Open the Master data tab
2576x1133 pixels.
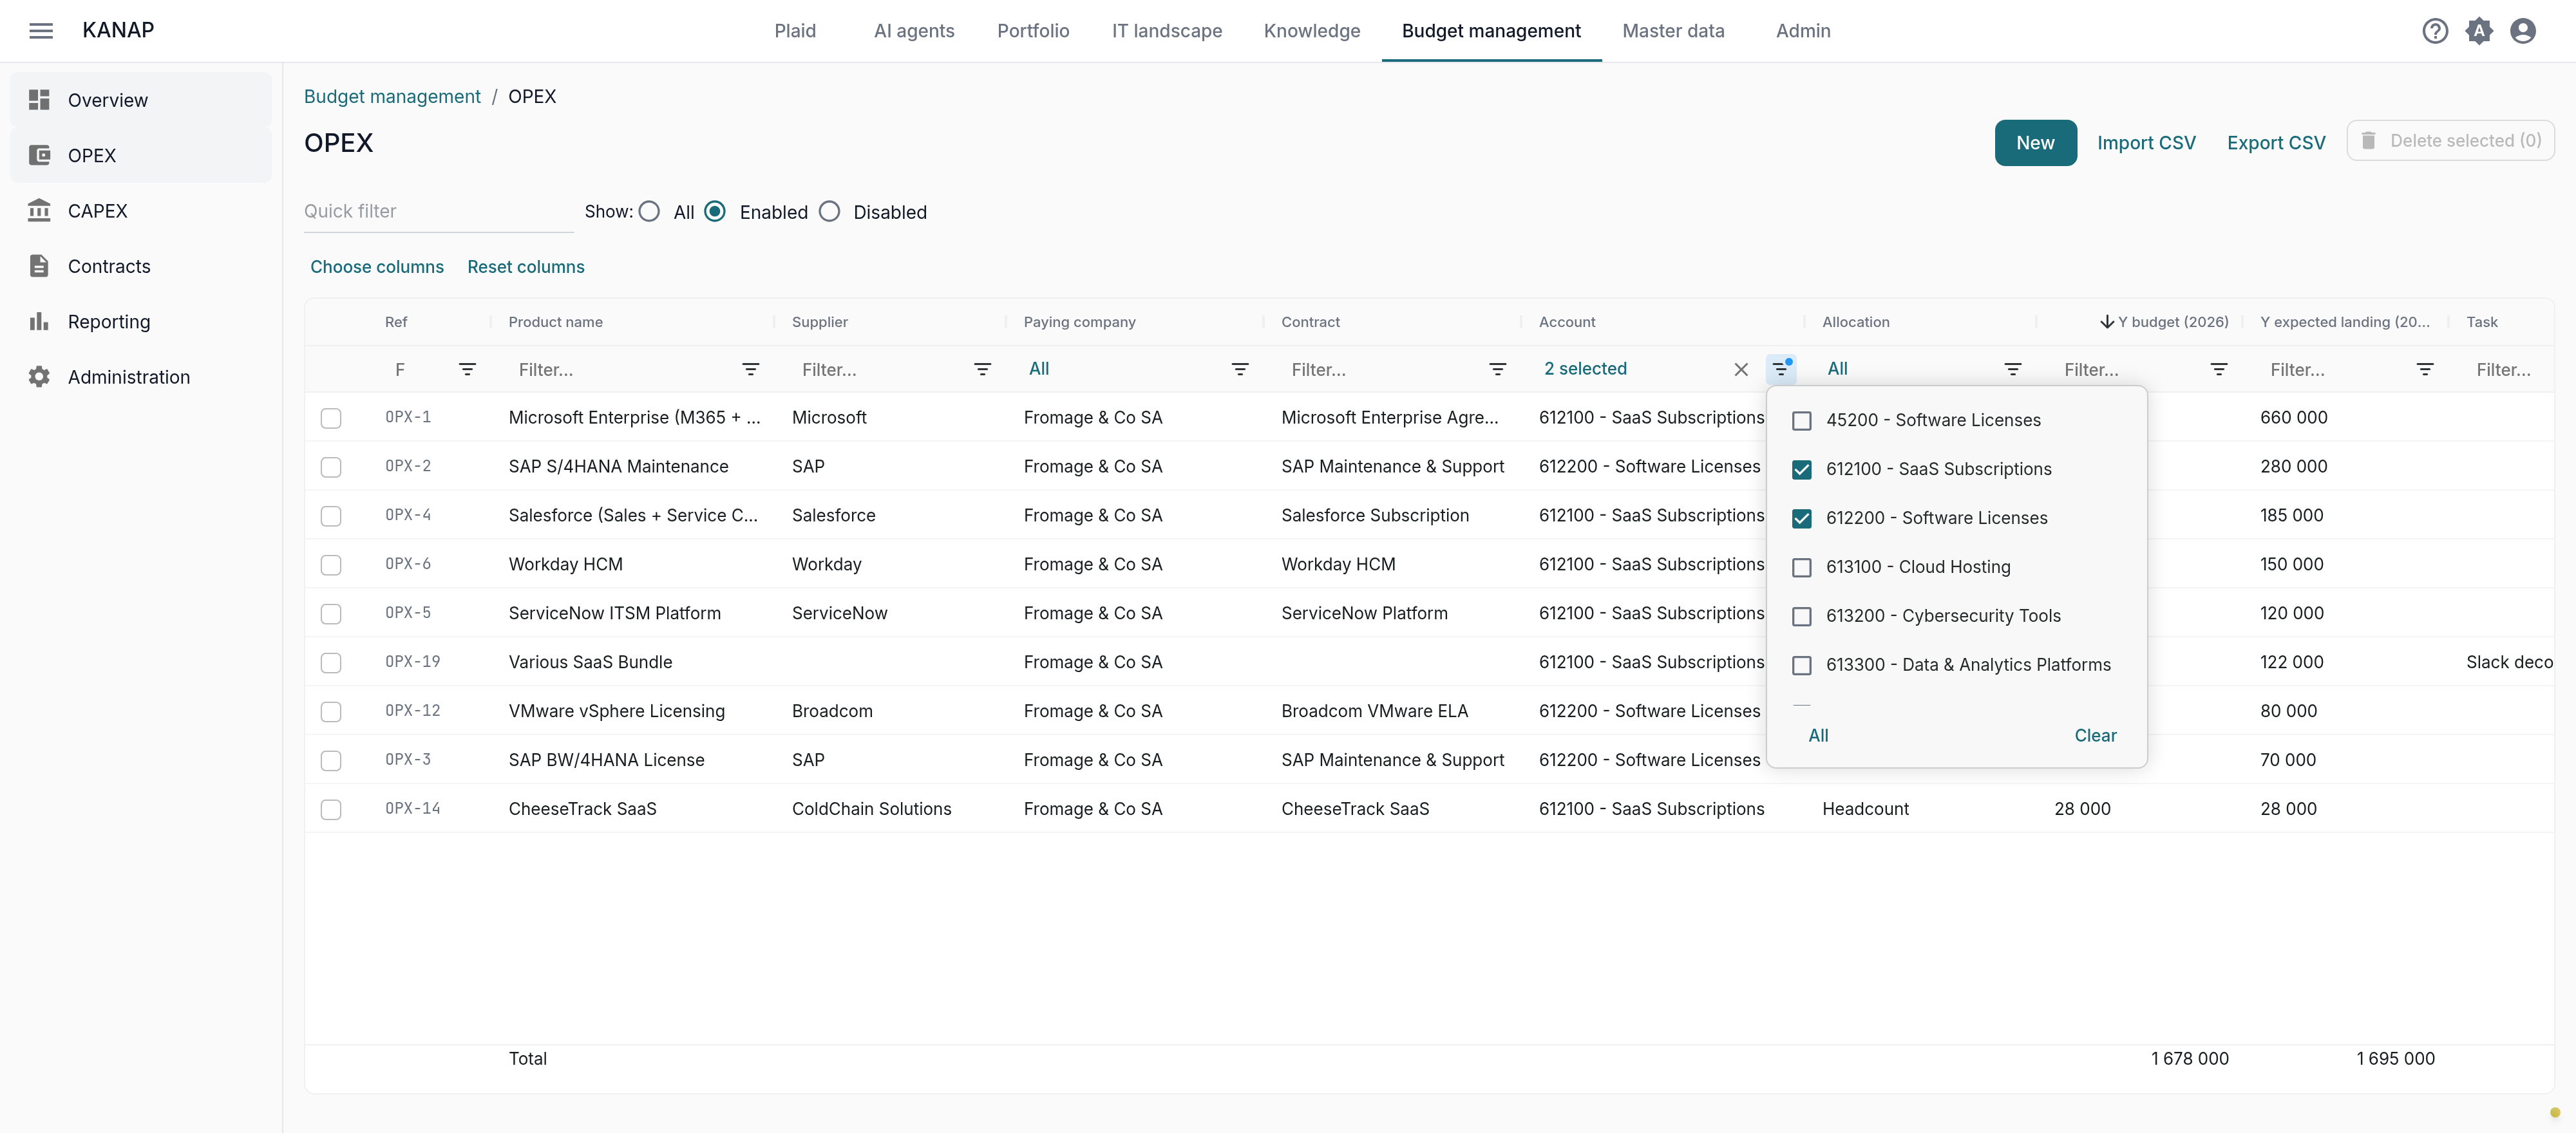click(x=1673, y=31)
